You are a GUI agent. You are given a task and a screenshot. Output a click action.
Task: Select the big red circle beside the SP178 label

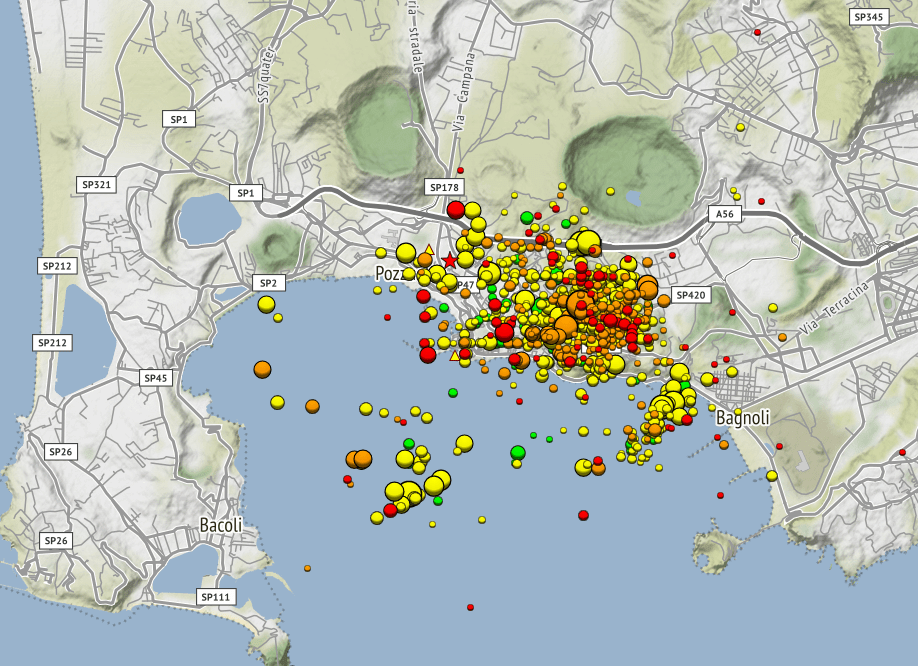[x=455, y=210]
